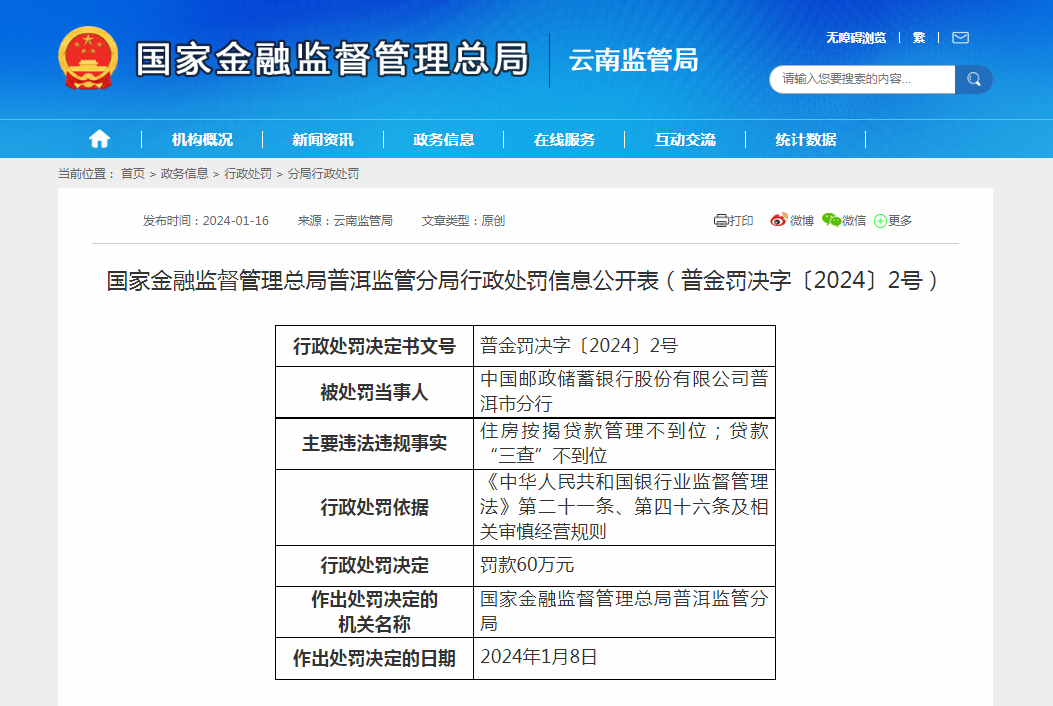Open the 互动交流 menu
The height and width of the screenshot is (706, 1053).
click(x=685, y=140)
